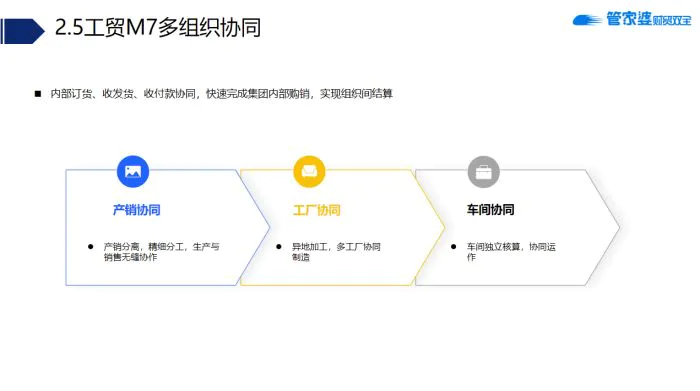This screenshot has height=391, width=700.
Task: Click the bullet dot before 车间独立核算
Action: pos(454,246)
